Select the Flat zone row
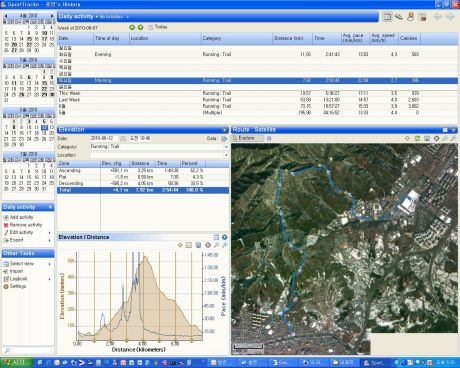 [143, 177]
